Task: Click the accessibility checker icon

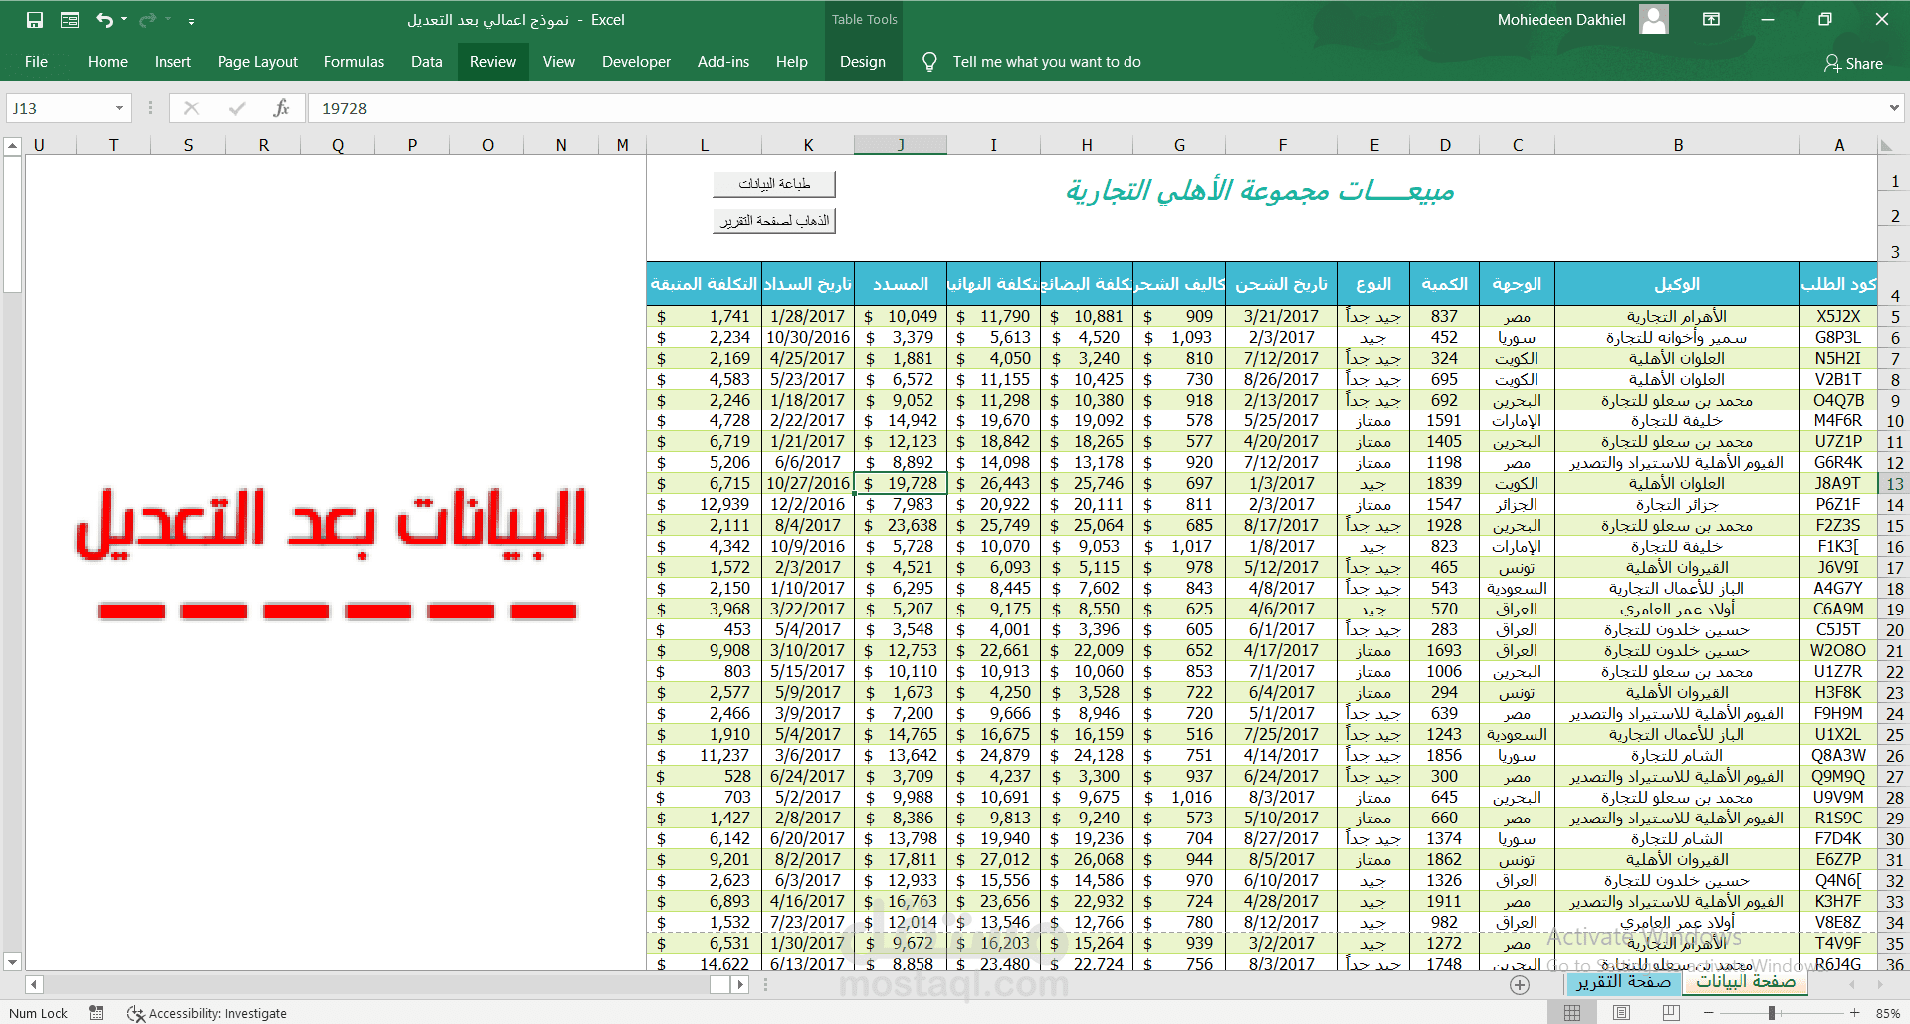Action: 136,1013
